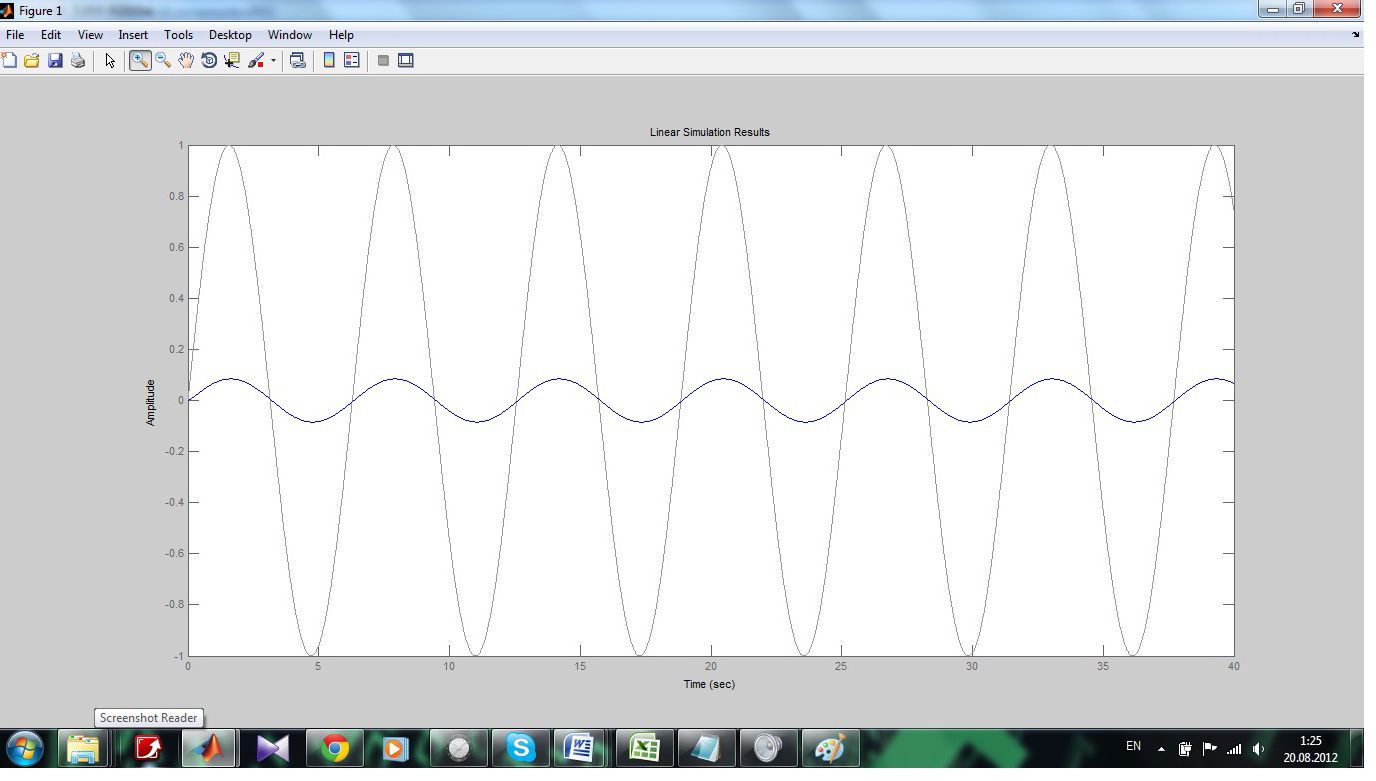Click the speaker device taskbar icon
1376x781 pixels.
[768, 748]
